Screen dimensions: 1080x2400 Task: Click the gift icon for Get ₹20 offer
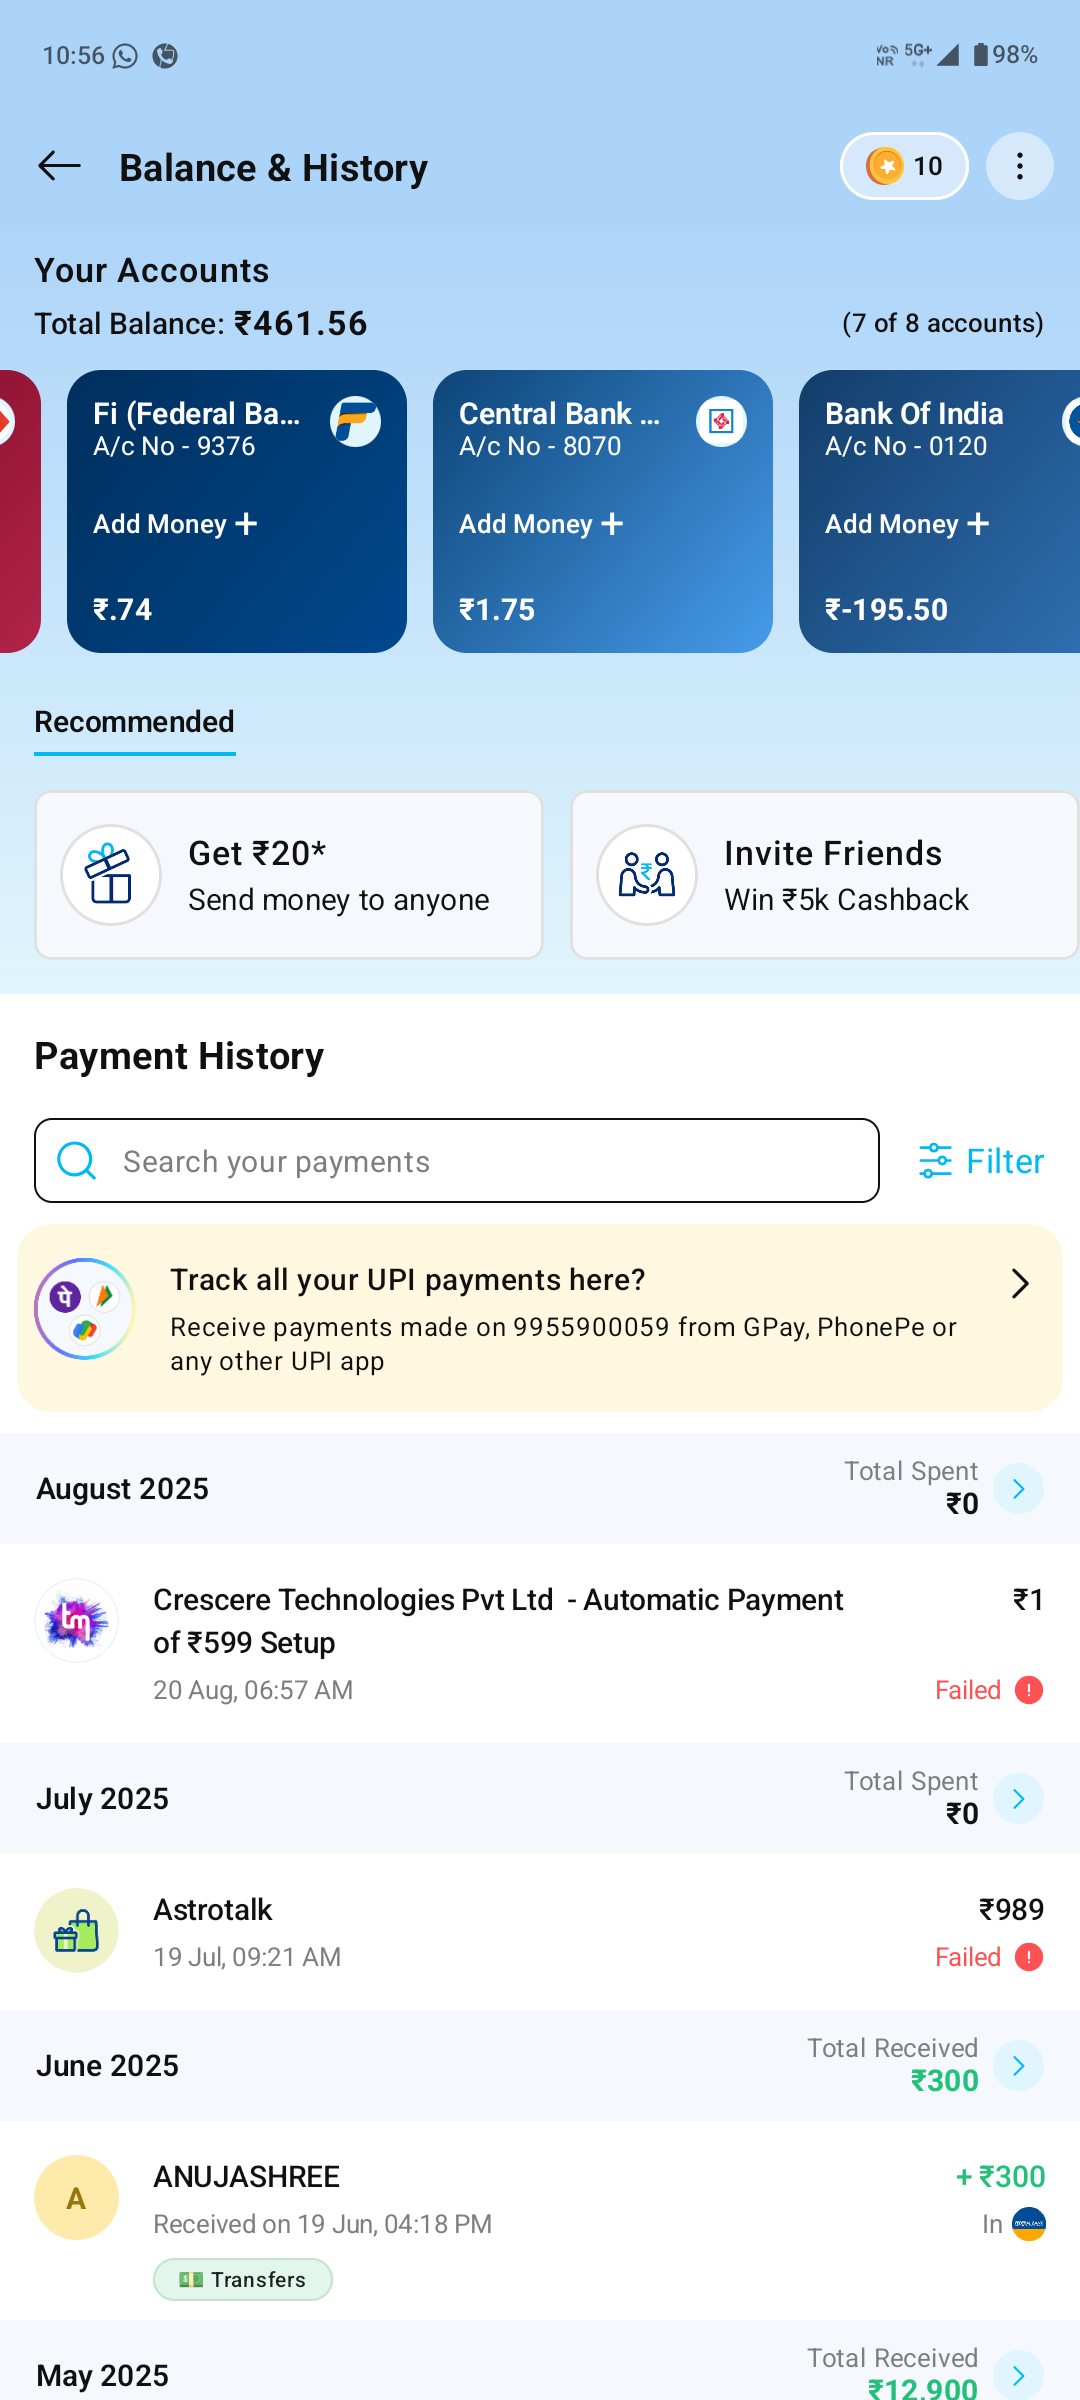coord(110,875)
